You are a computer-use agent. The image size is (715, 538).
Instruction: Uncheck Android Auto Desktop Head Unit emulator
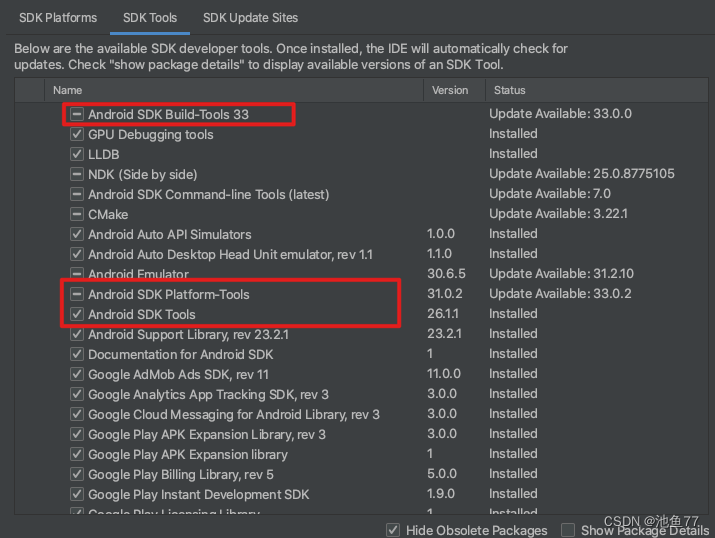(77, 254)
